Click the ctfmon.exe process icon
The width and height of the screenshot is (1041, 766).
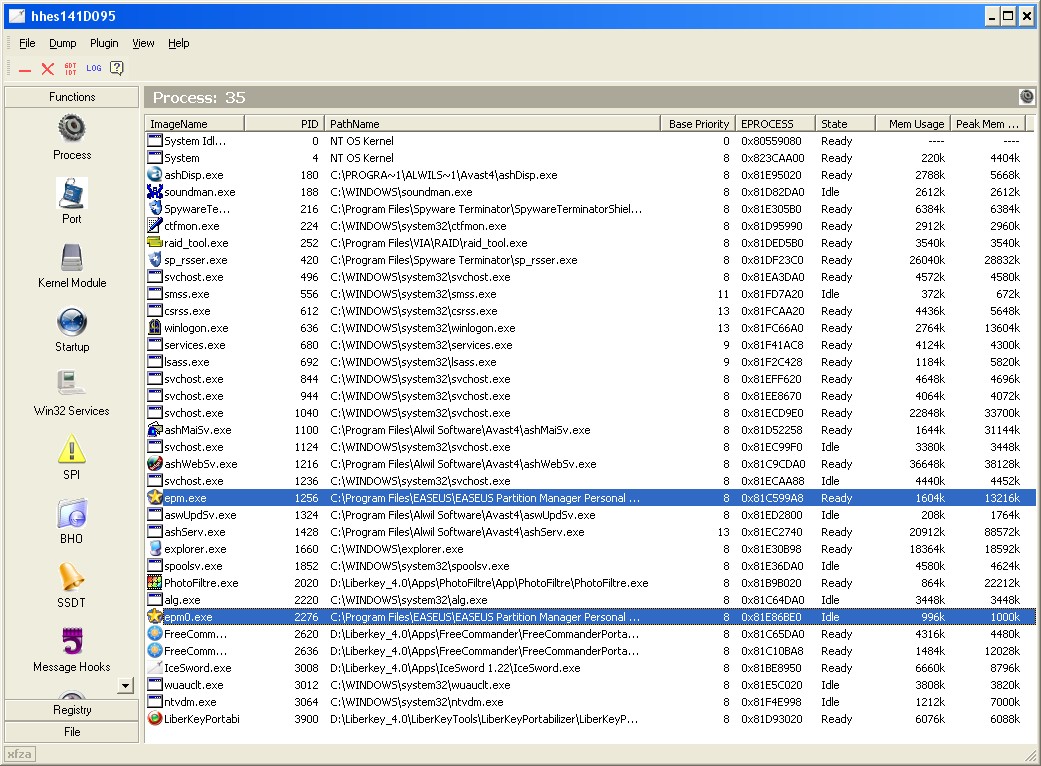tap(155, 226)
